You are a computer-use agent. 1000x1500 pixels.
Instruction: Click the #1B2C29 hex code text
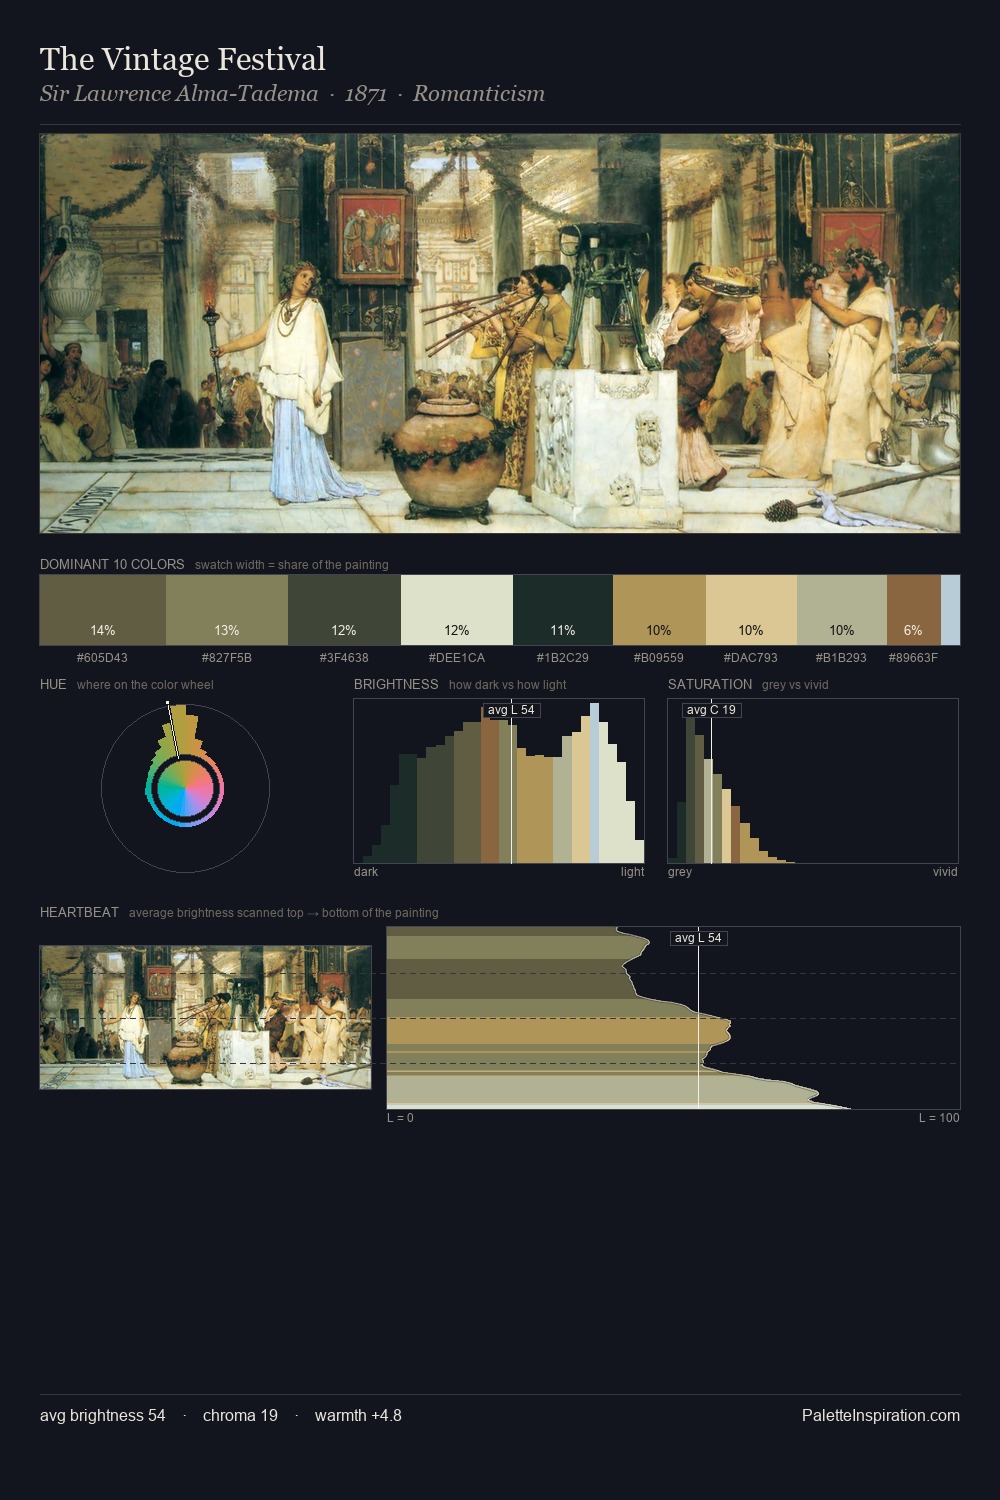563,658
